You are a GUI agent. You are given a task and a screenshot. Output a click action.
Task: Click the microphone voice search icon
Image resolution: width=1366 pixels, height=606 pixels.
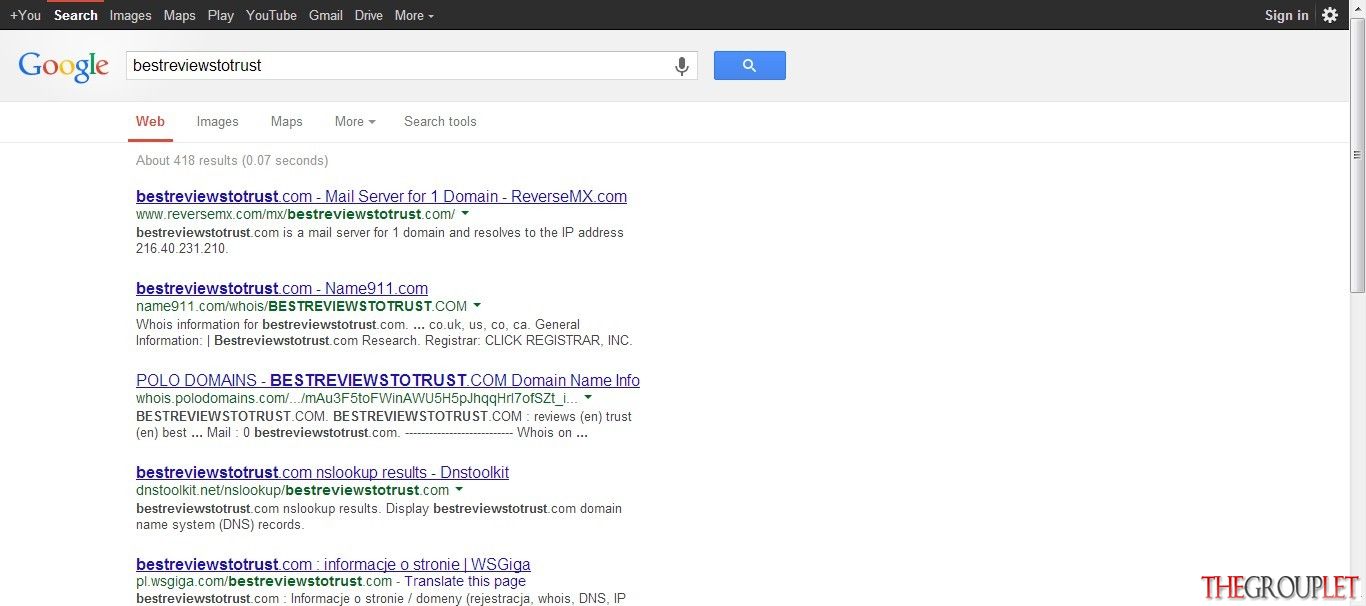tap(682, 66)
